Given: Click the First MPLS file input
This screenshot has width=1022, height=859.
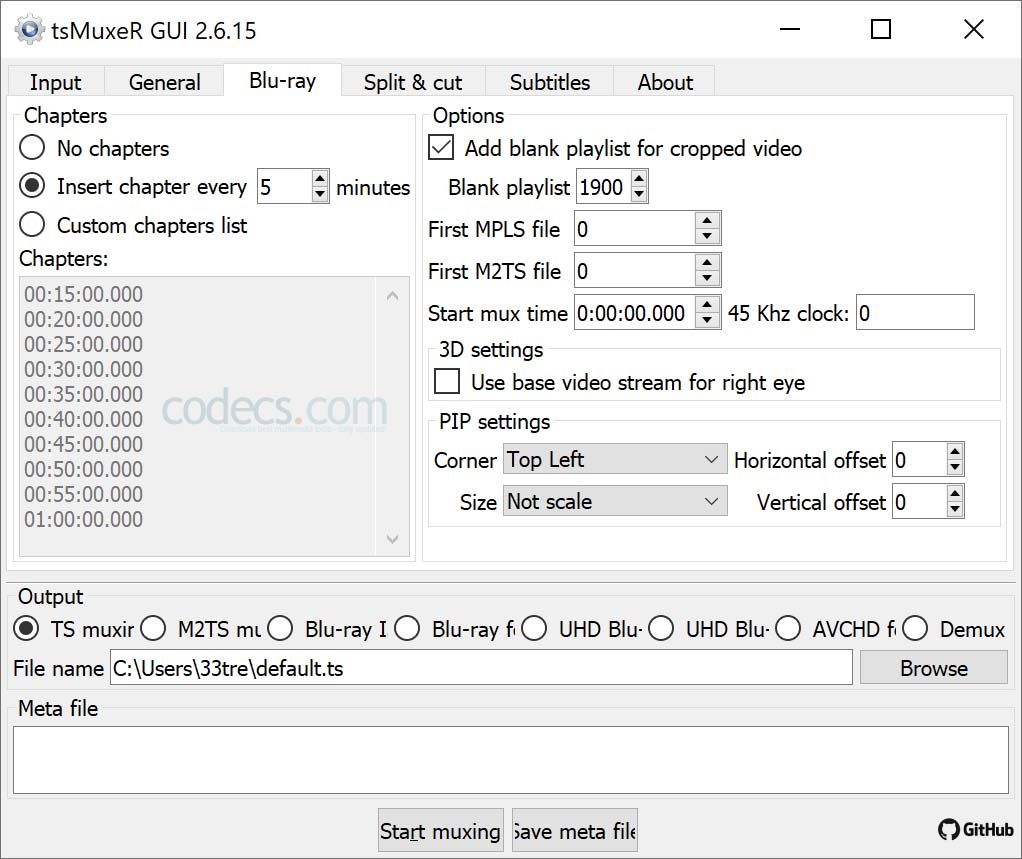Looking at the screenshot, I should (635, 229).
